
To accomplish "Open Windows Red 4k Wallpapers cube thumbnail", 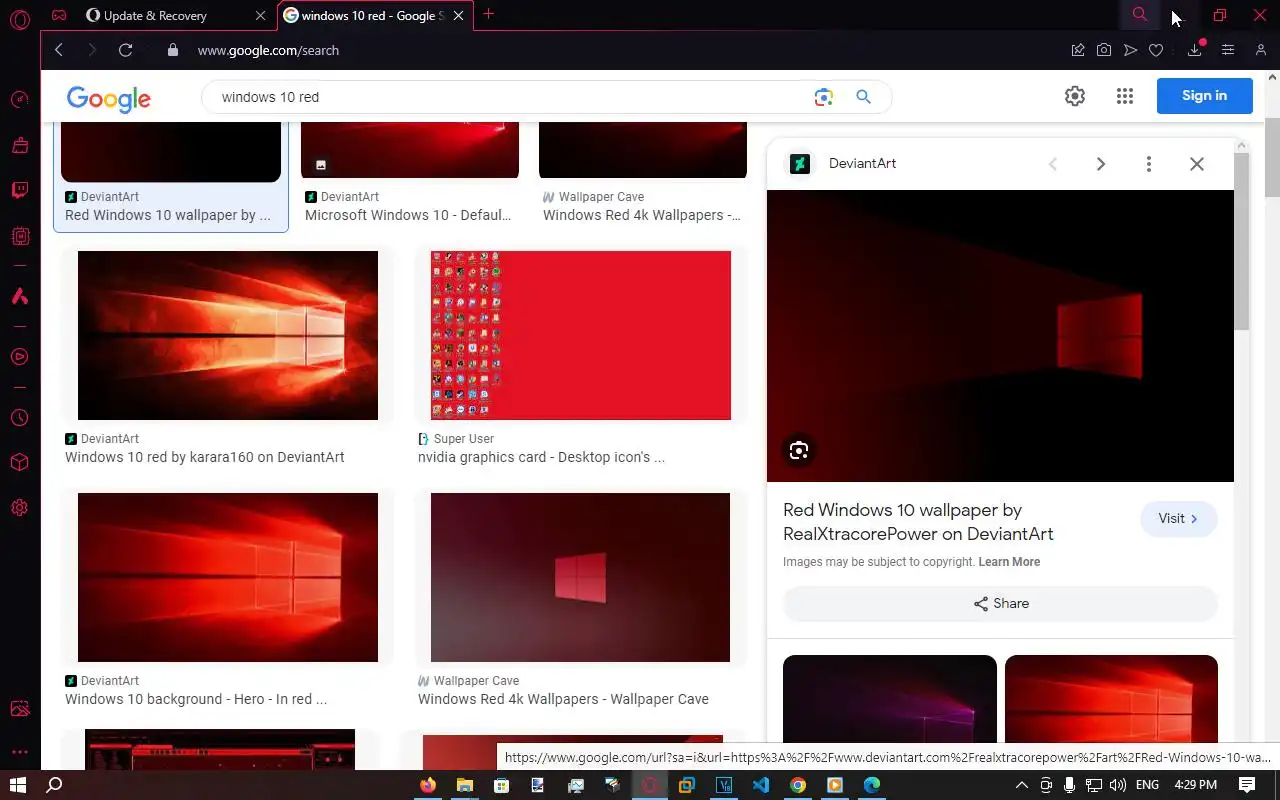I will 581,577.
